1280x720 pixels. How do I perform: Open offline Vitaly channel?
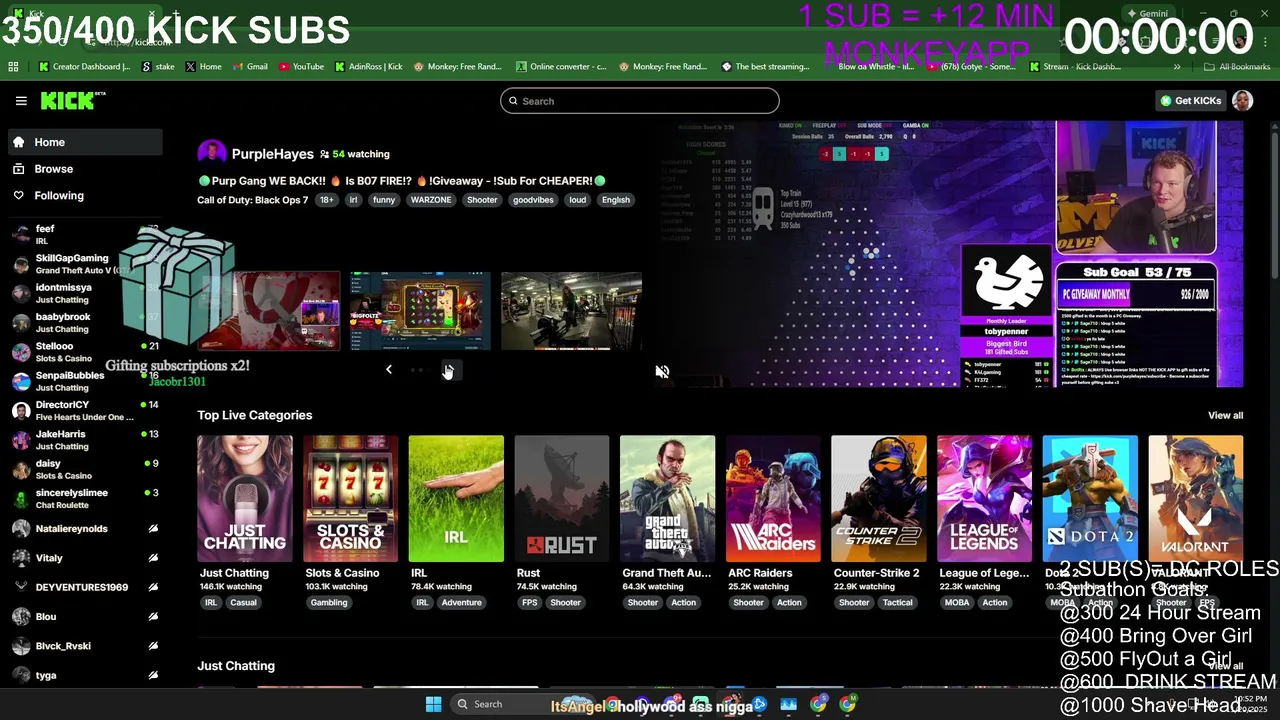(x=84, y=558)
